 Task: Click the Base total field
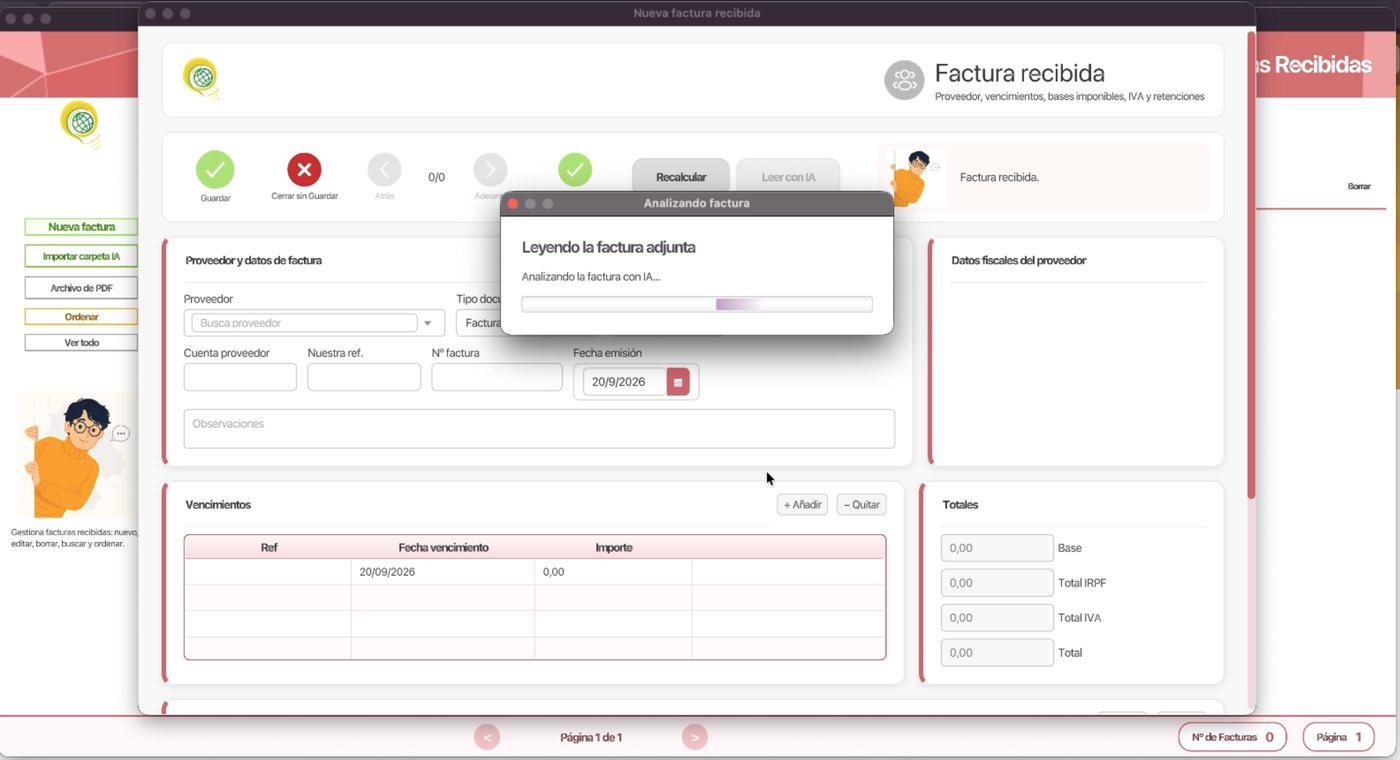997,548
